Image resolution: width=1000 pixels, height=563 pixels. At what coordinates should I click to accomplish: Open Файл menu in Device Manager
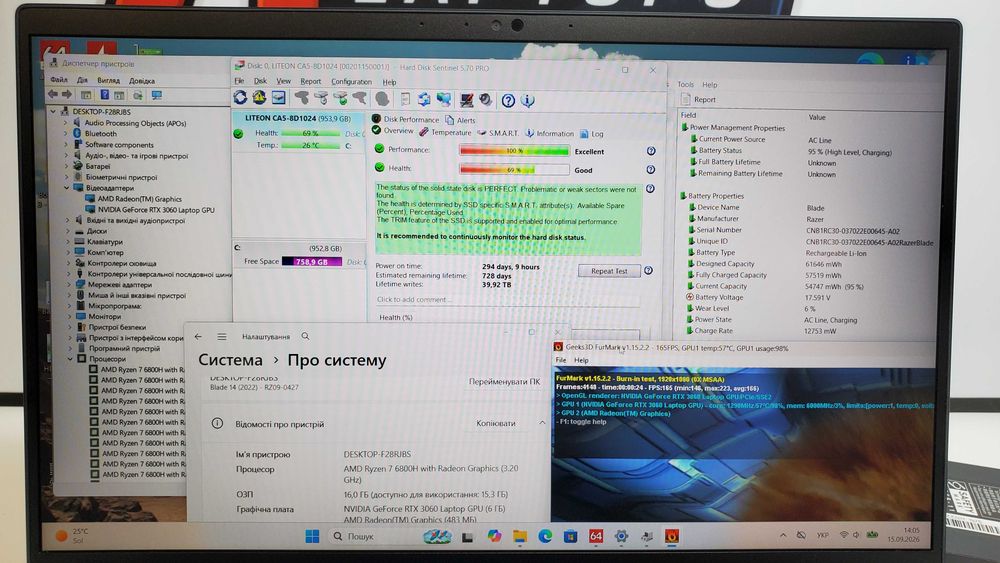[x=59, y=80]
